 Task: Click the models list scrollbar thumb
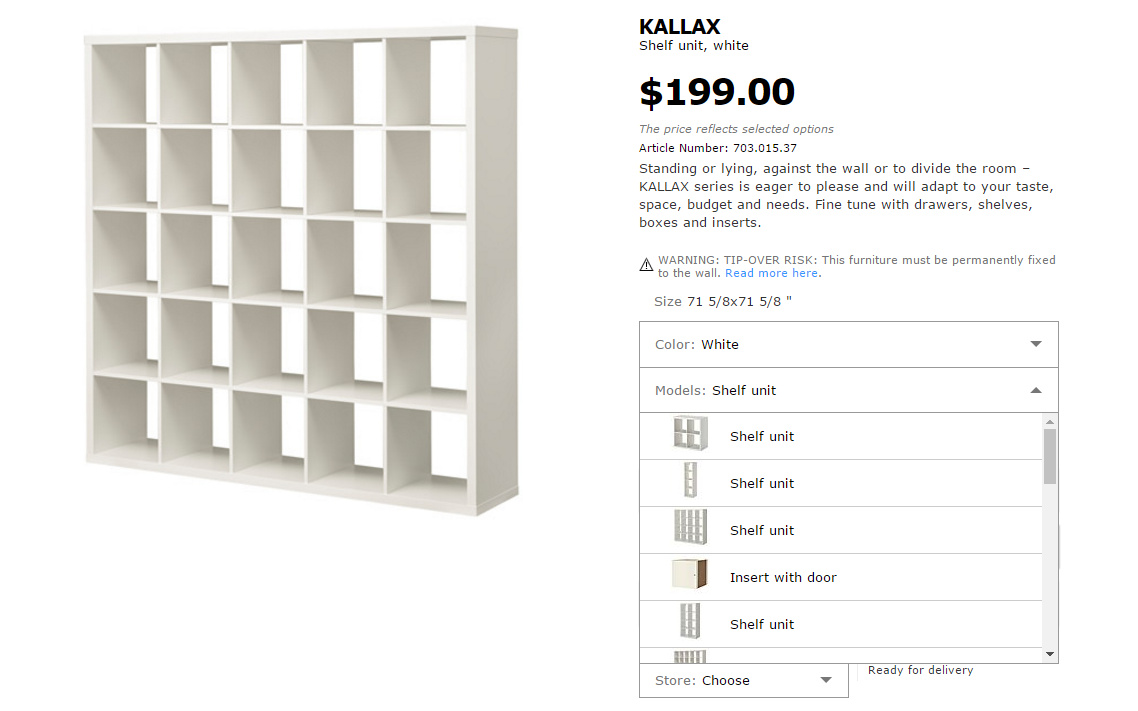click(x=1050, y=455)
